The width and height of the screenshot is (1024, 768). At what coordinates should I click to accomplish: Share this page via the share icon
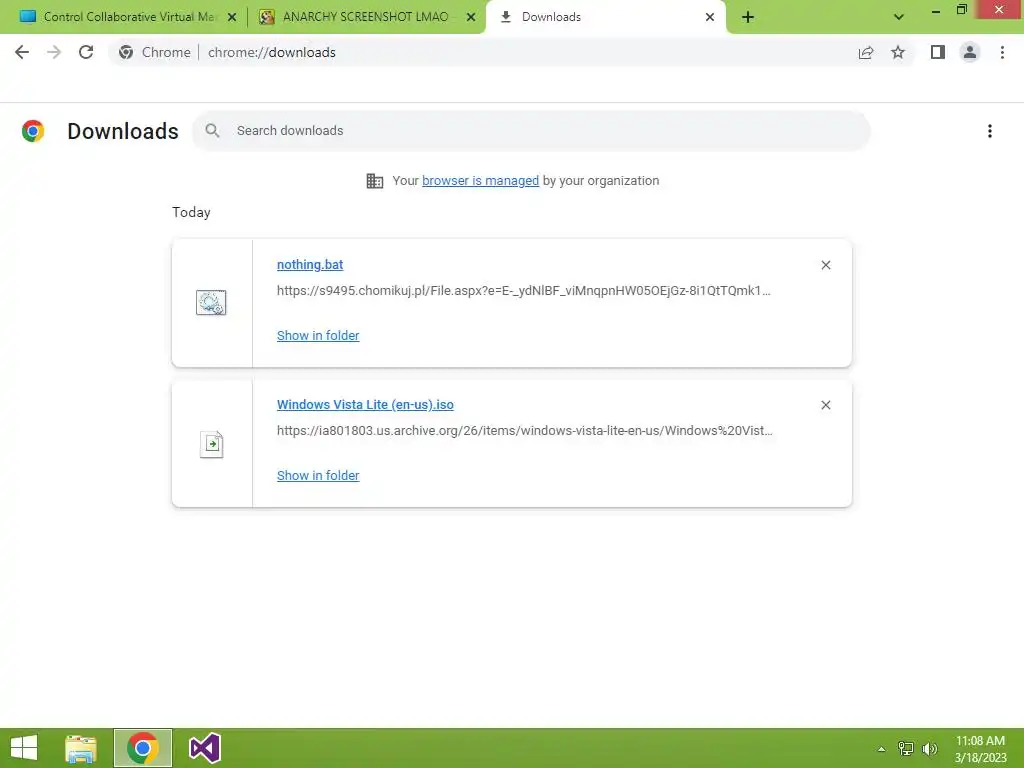pyautogui.click(x=866, y=52)
